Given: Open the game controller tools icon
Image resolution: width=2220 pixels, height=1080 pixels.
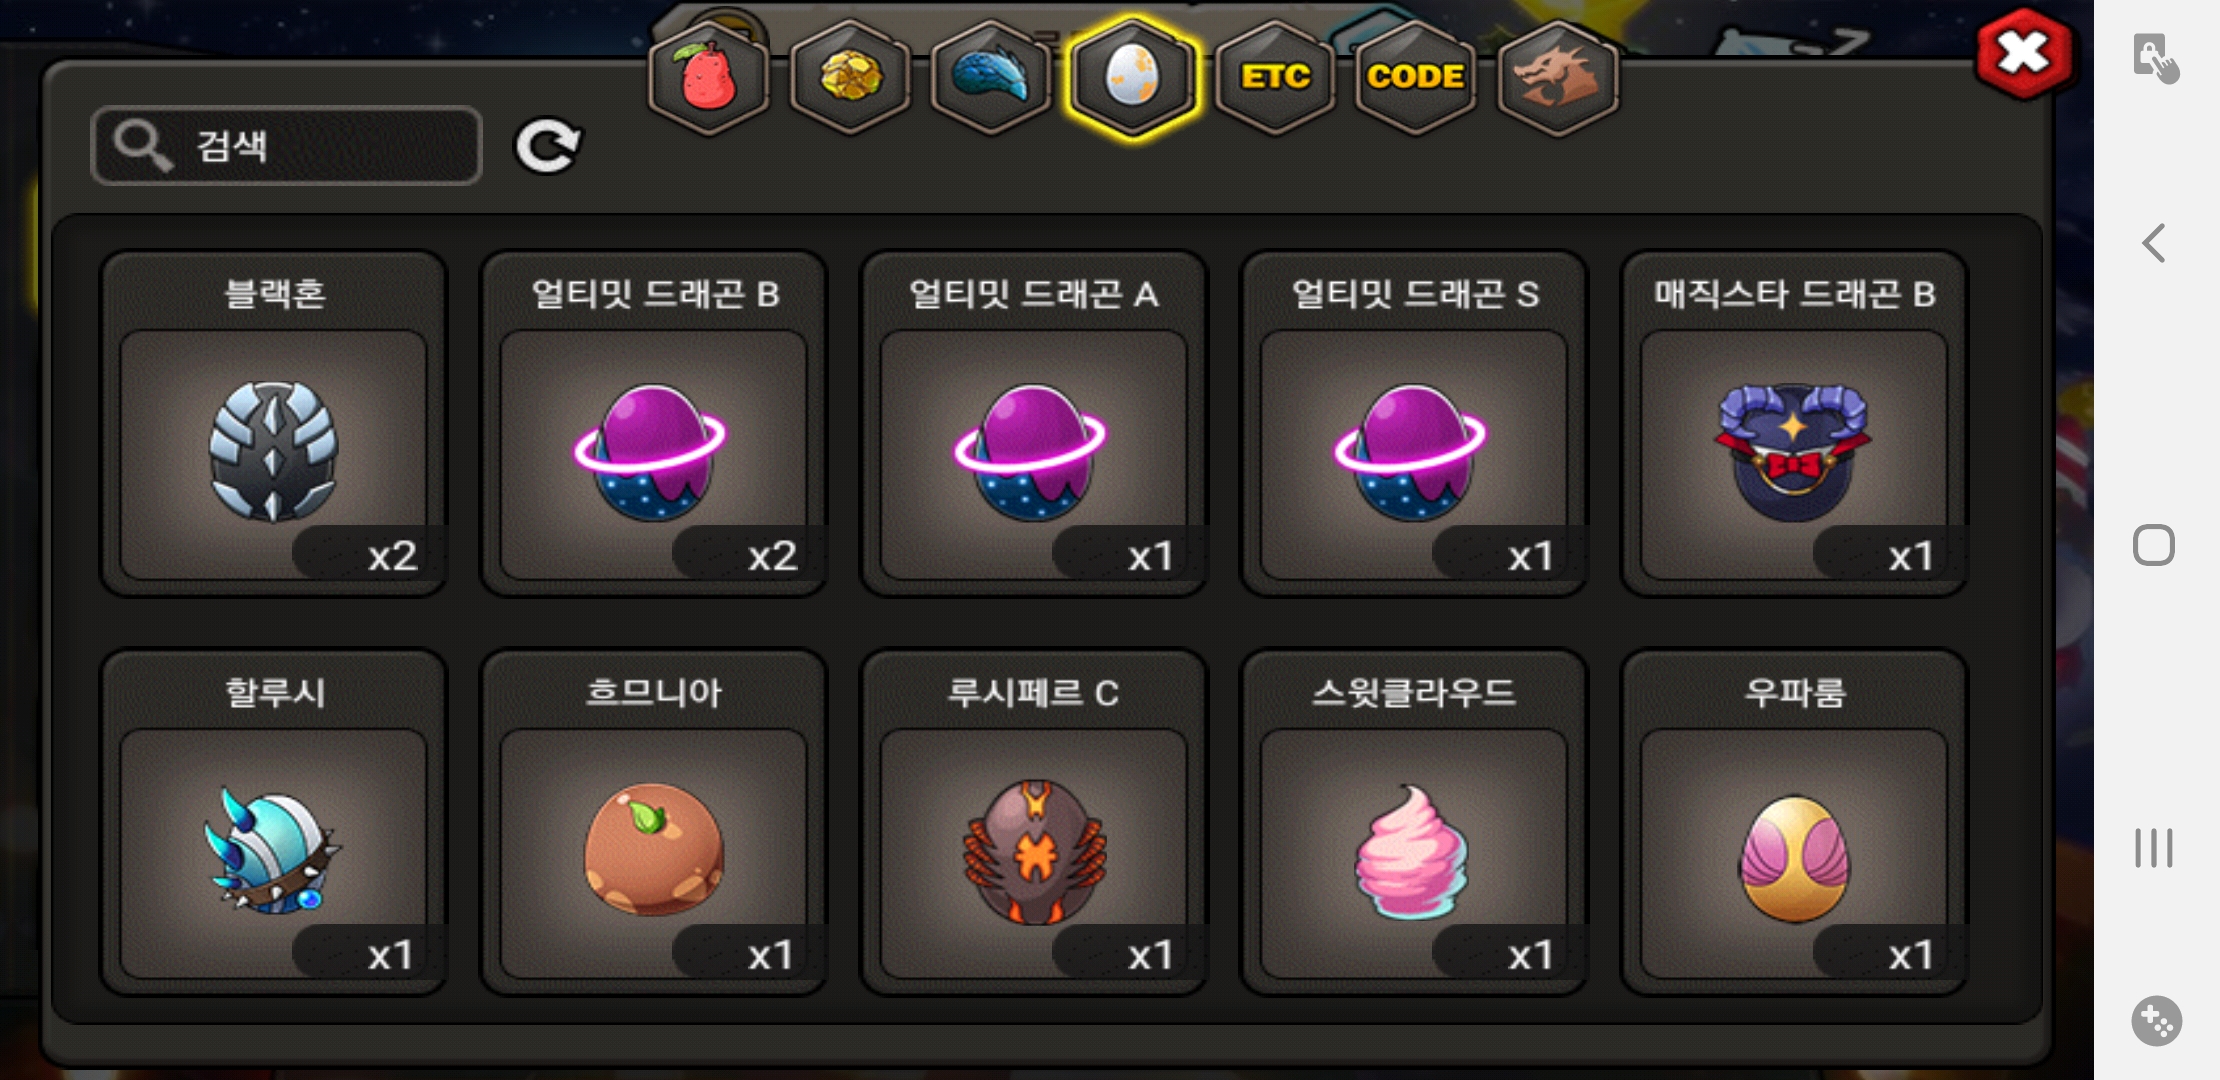Looking at the screenshot, I should [2156, 1021].
